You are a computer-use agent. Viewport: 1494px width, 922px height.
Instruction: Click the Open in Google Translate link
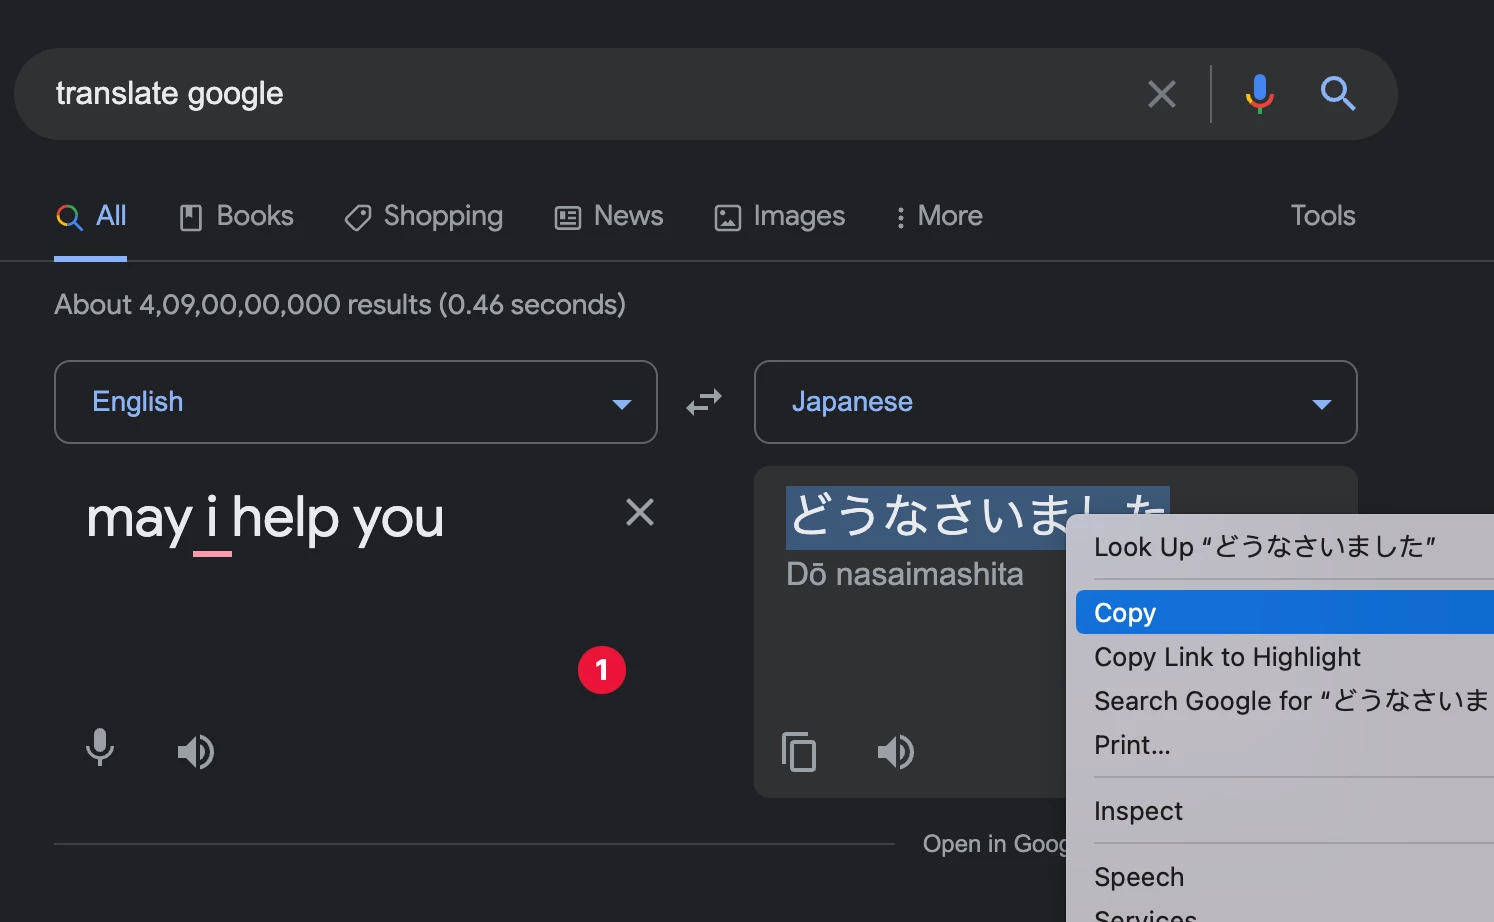995,844
